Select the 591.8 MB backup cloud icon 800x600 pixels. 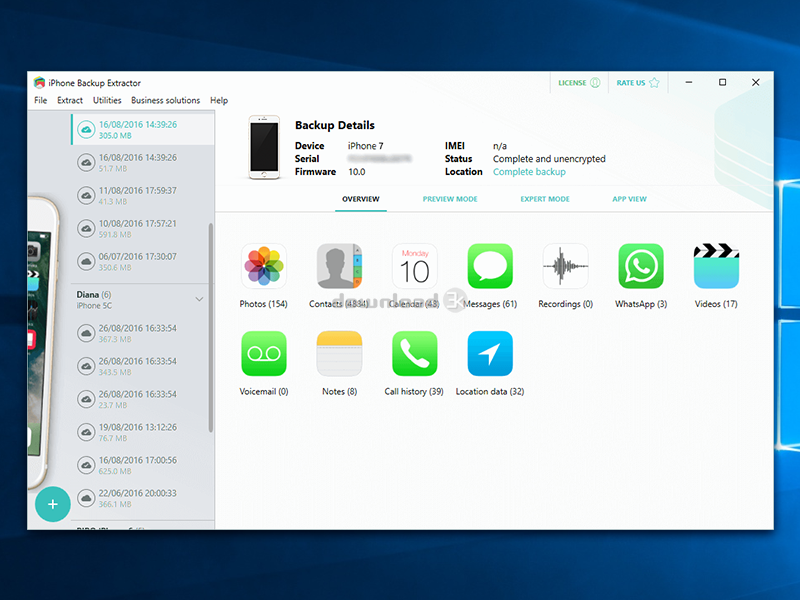(86, 229)
